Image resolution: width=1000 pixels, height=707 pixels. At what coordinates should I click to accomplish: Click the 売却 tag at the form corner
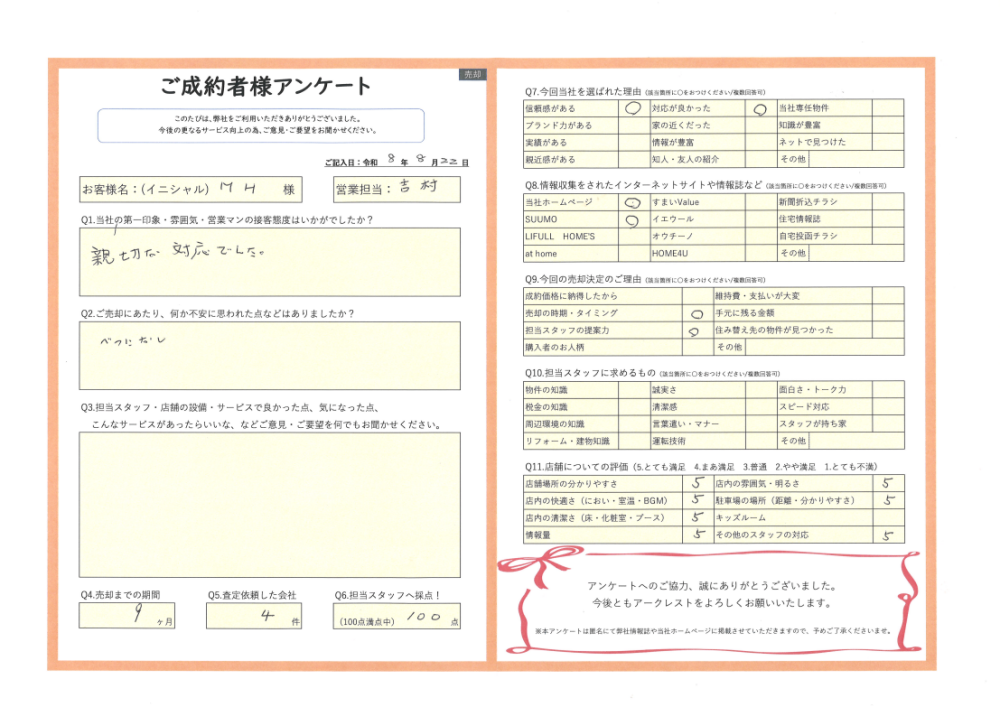[x=473, y=75]
